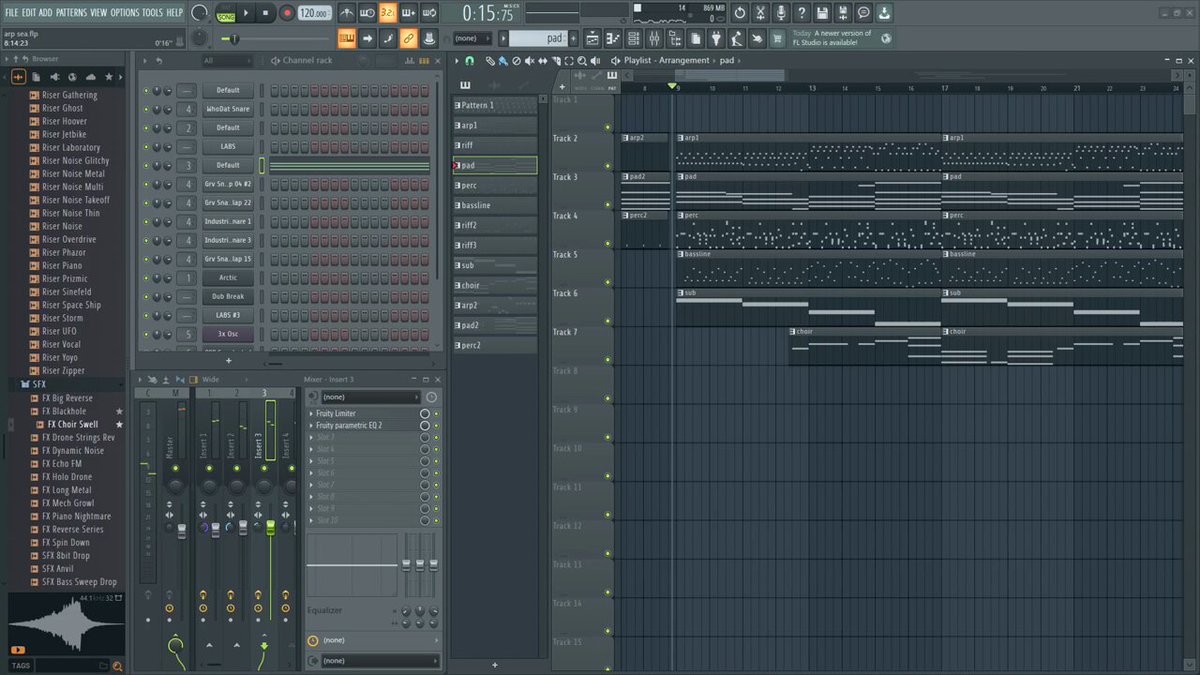Open the mixer output (none) dropdown at bottom
This screenshot has width=1200, height=675.
[380, 660]
